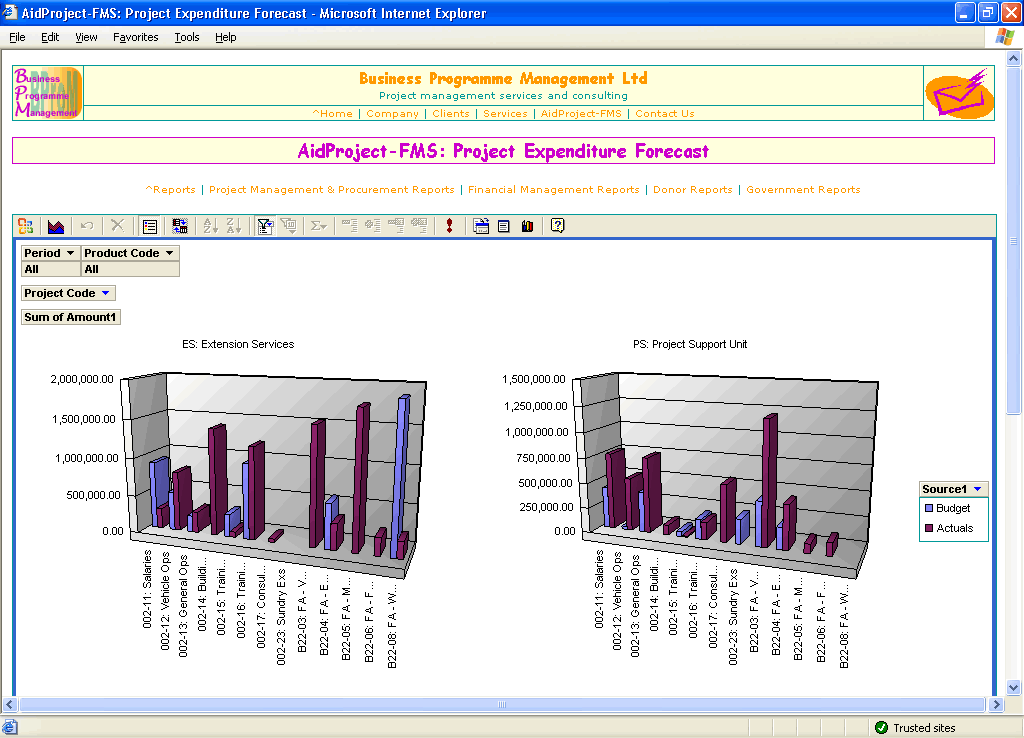Open the AidProject-FMS nav link
The height and width of the screenshot is (738, 1024).
581,114
